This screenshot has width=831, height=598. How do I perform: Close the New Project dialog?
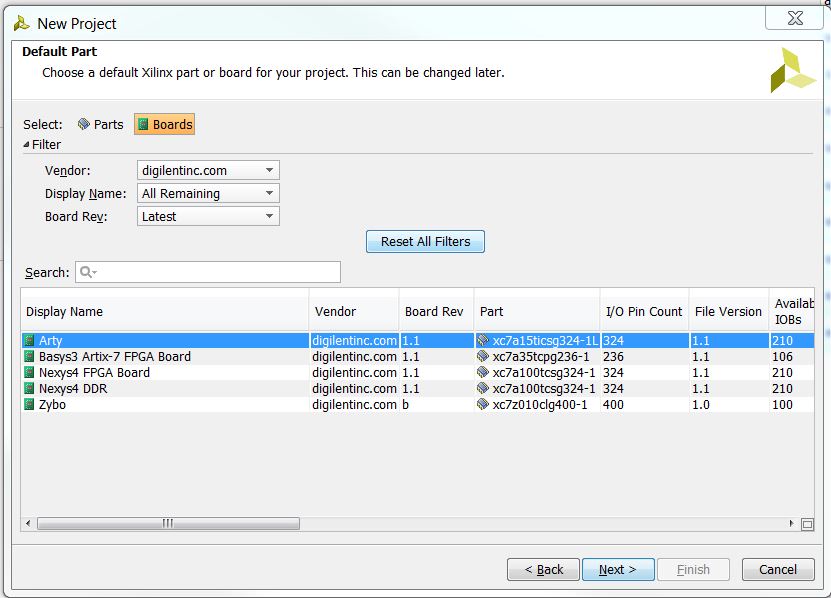[x=794, y=19]
